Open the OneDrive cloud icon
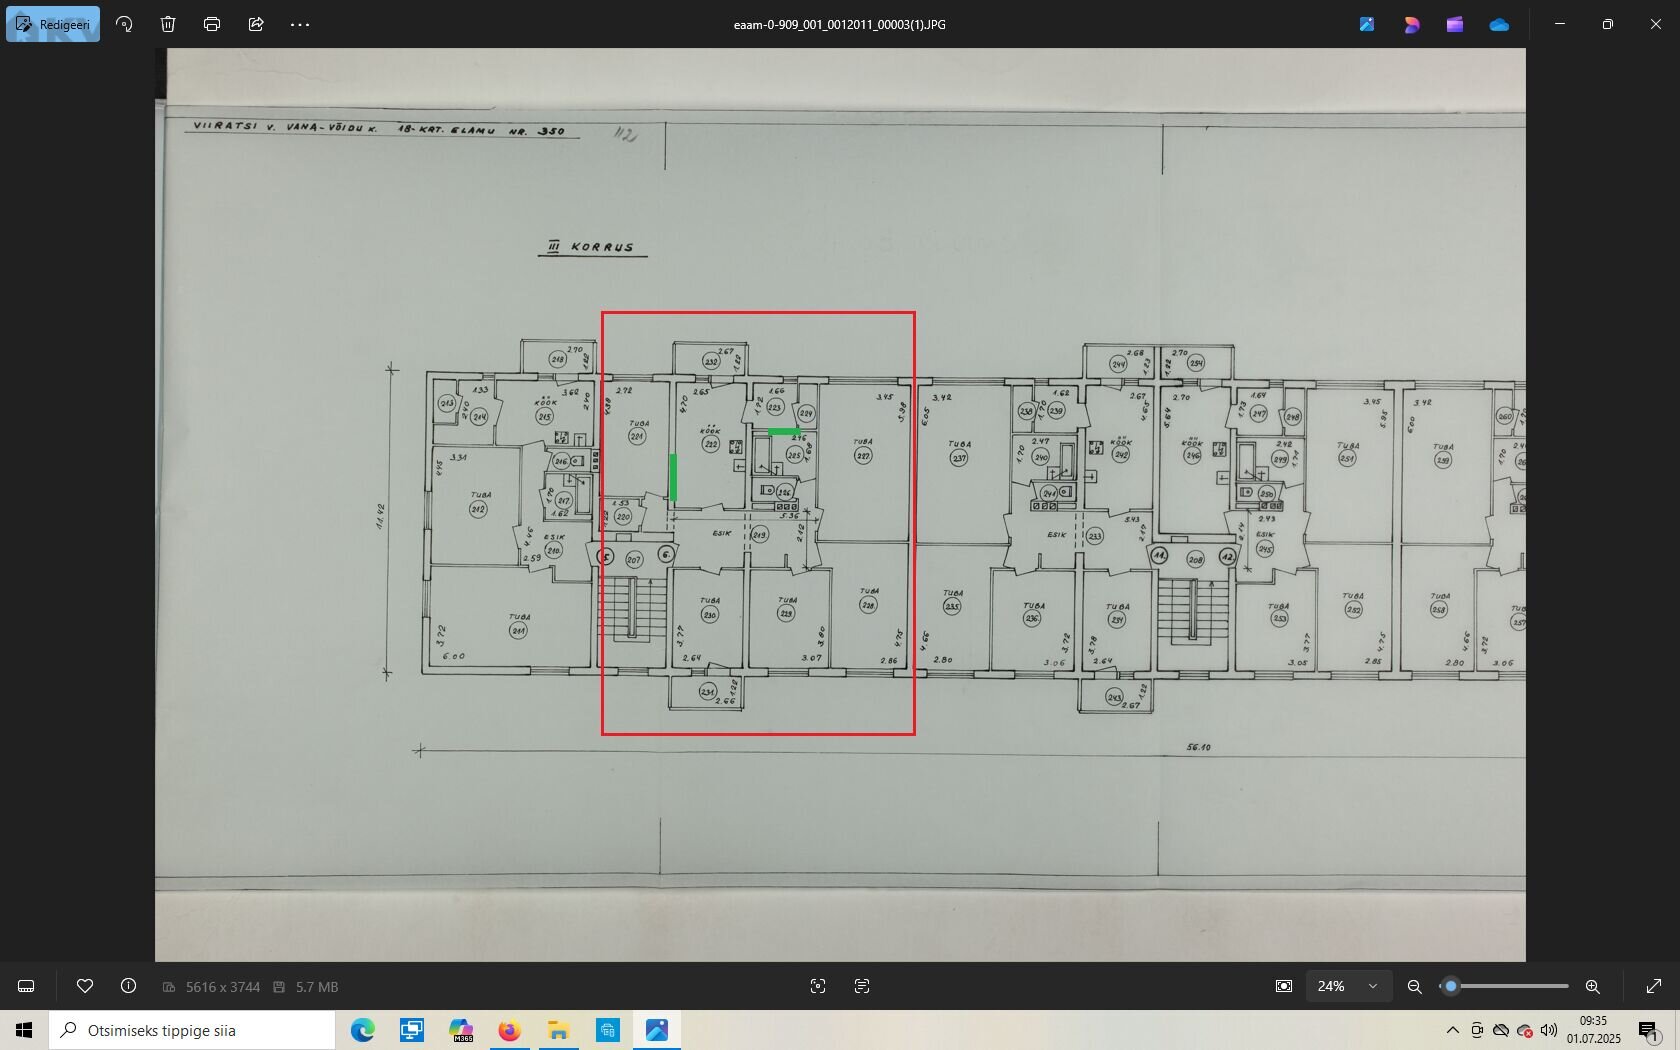 1499,24
